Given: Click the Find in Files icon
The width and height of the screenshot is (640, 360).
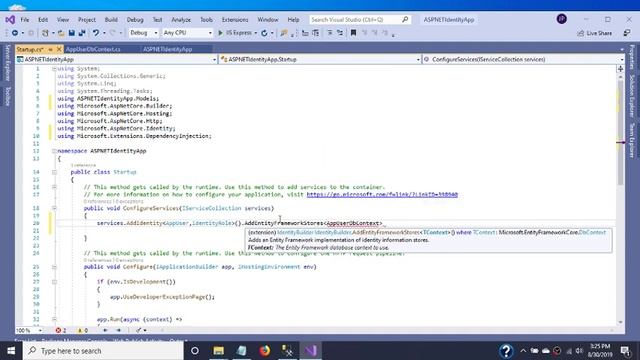Looking at the screenshot, I should pos(284,33).
